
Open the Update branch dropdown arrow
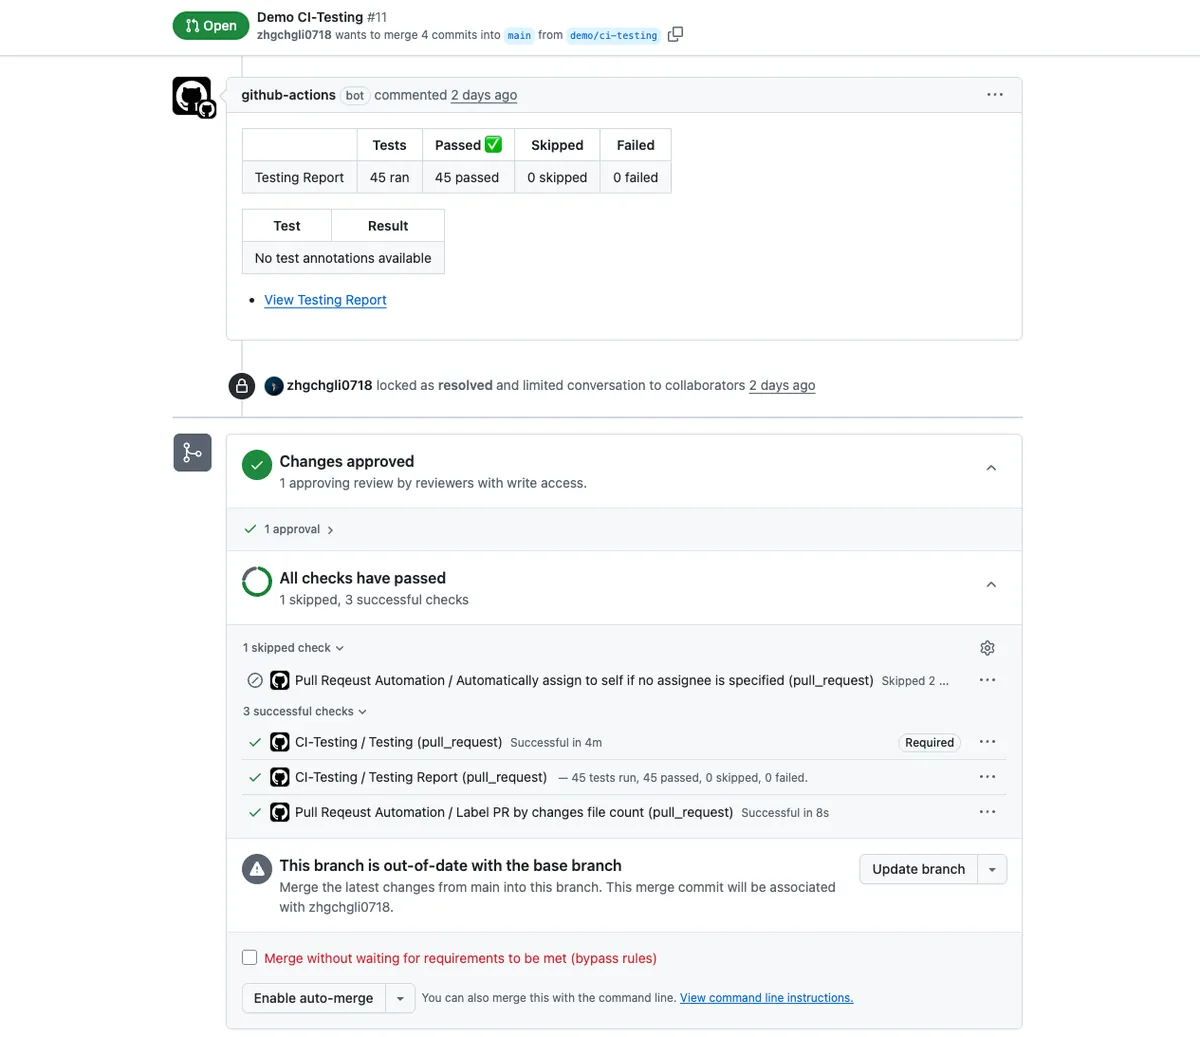tap(992, 870)
